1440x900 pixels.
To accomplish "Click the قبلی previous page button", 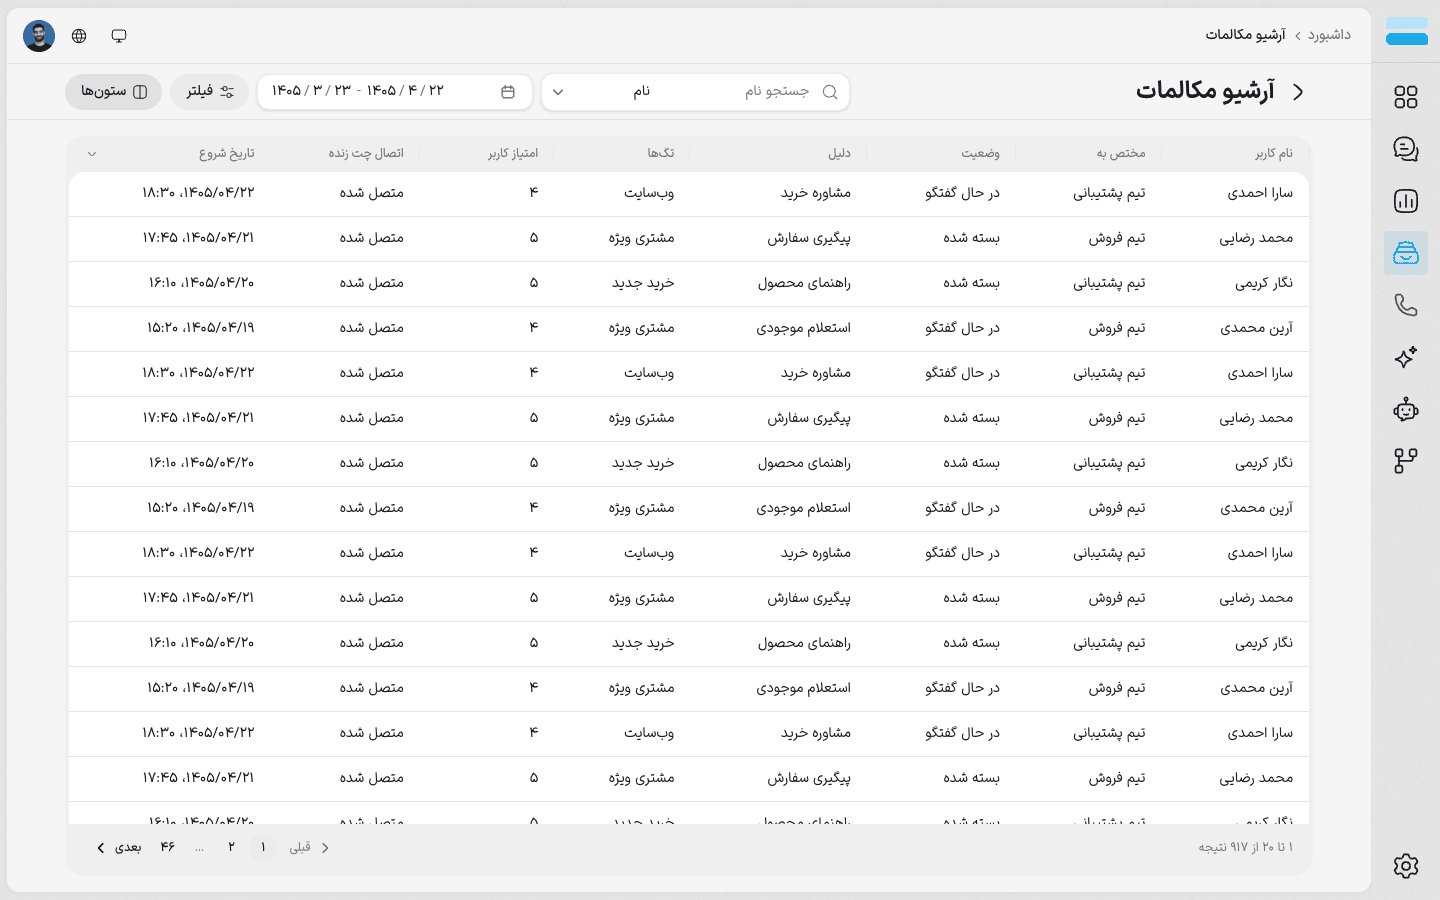I will coord(309,847).
